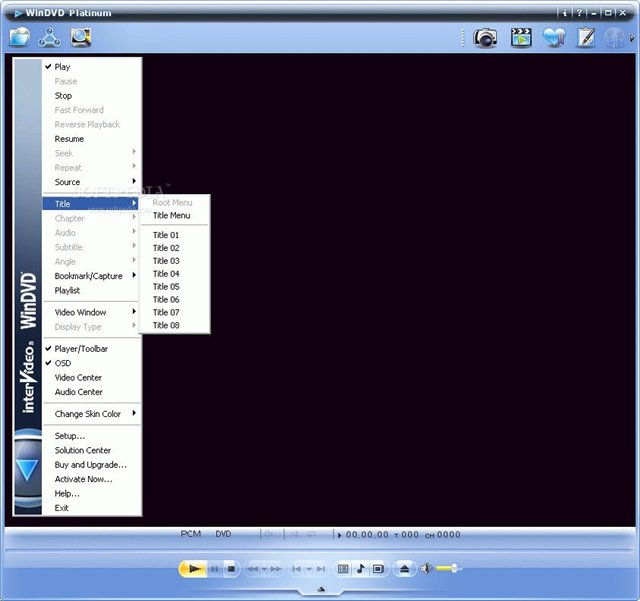The width and height of the screenshot is (640, 601).
Task: Select Stop in the context menu
Action: (x=92, y=96)
